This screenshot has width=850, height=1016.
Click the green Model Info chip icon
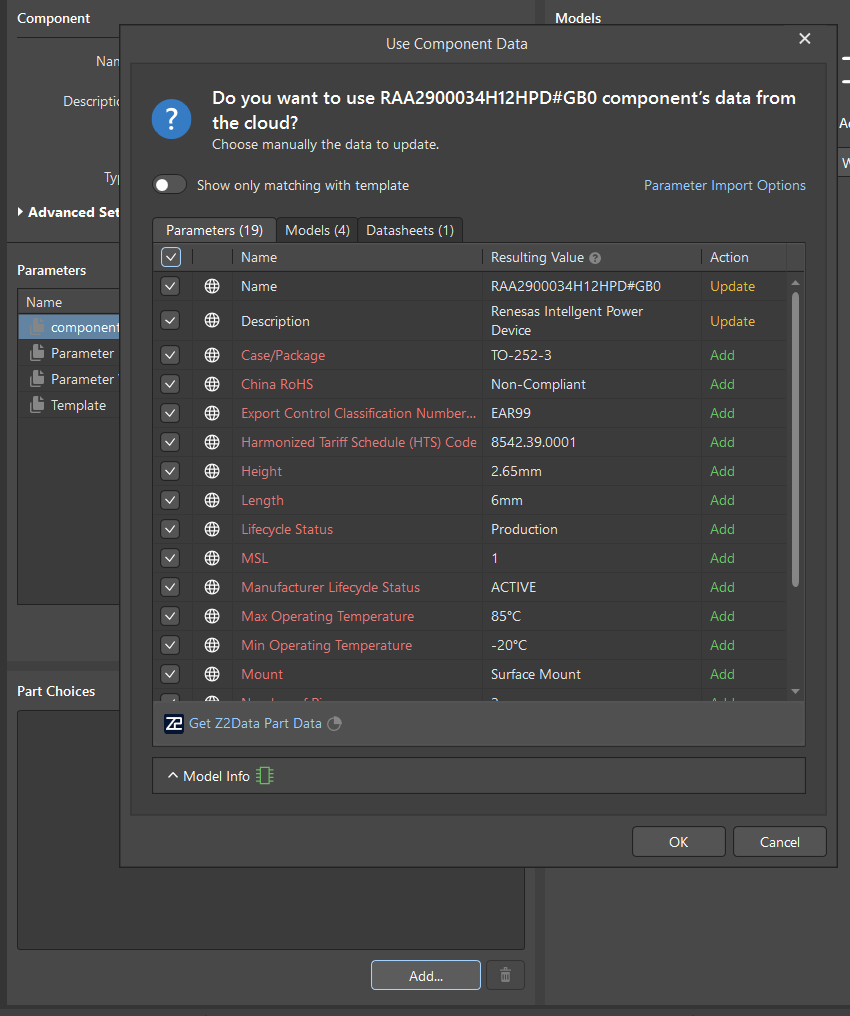(264, 776)
